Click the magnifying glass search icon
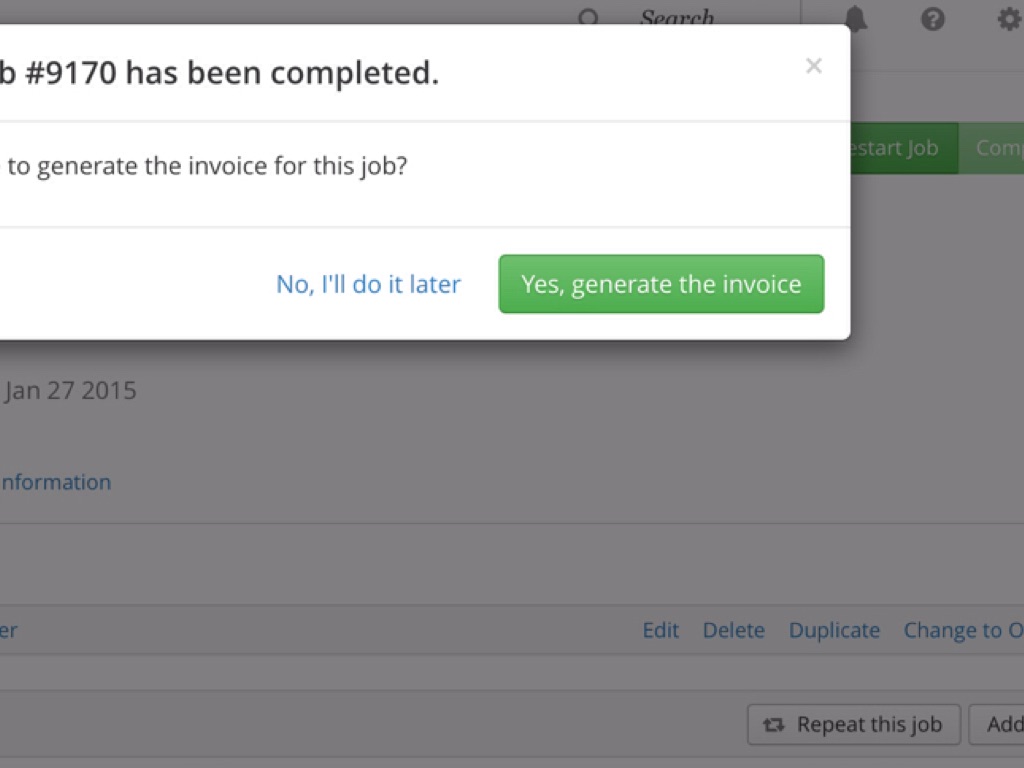The height and width of the screenshot is (768, 1024). (x=588, y=18)
